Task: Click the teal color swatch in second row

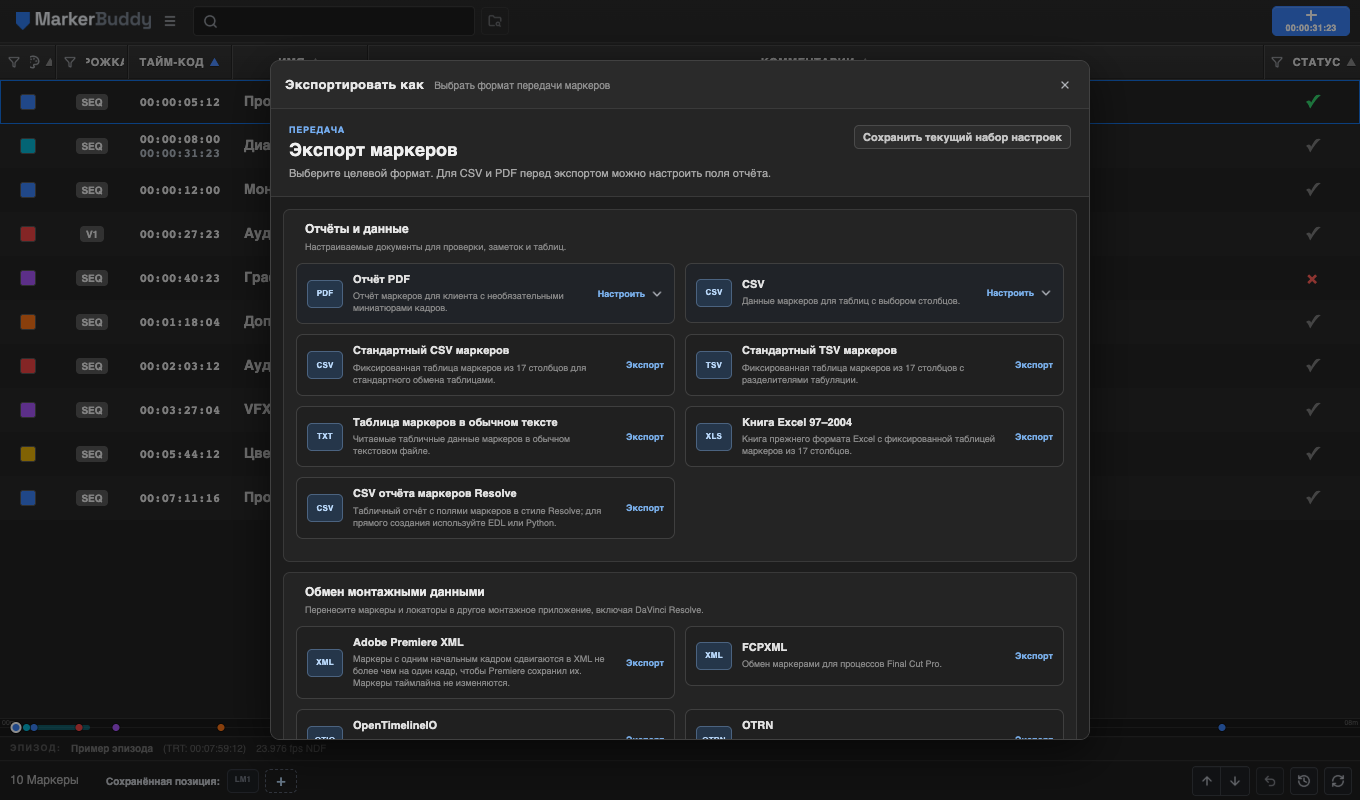Action: click(x=28, y=146)
